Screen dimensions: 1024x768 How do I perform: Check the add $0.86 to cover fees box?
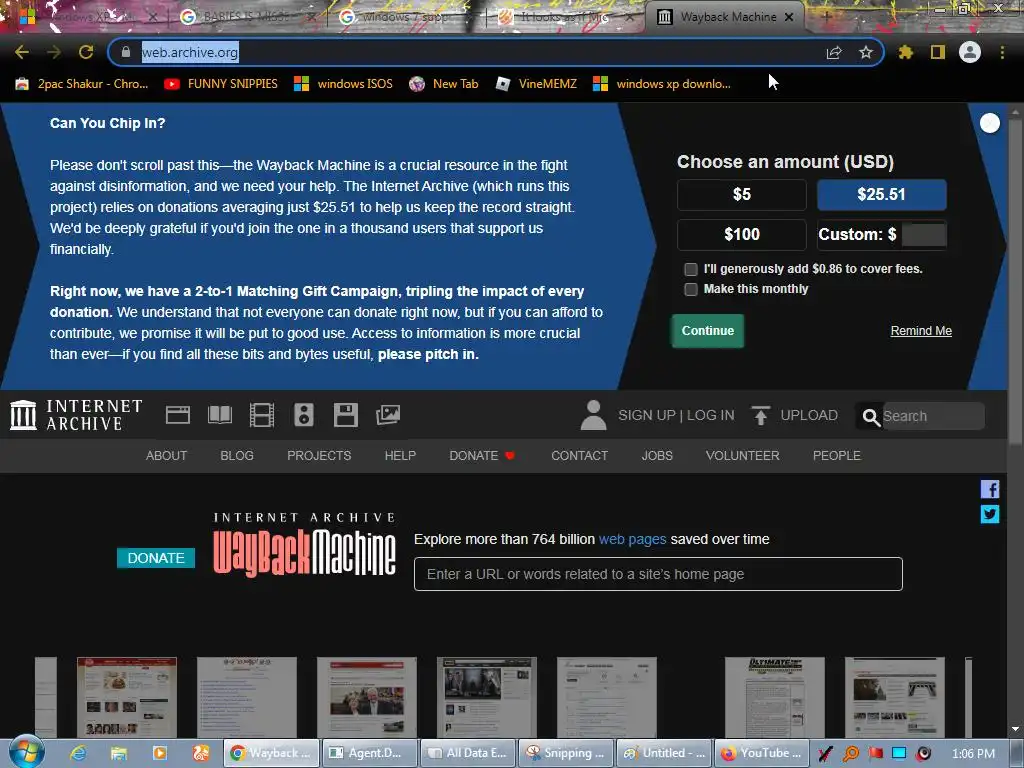tap(690, 269)
